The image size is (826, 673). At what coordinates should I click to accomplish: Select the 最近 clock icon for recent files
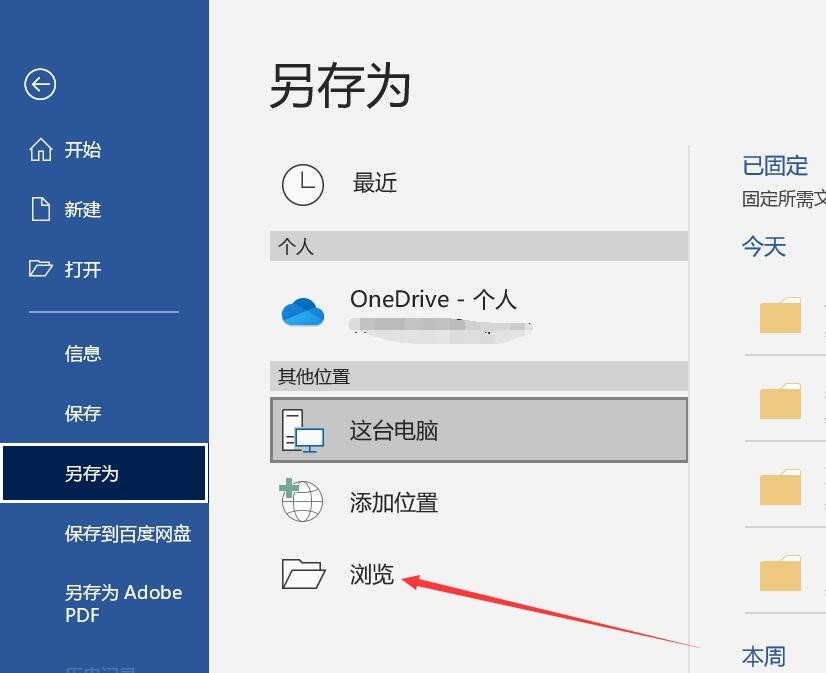pyautogui.click(x=303, y=185)
